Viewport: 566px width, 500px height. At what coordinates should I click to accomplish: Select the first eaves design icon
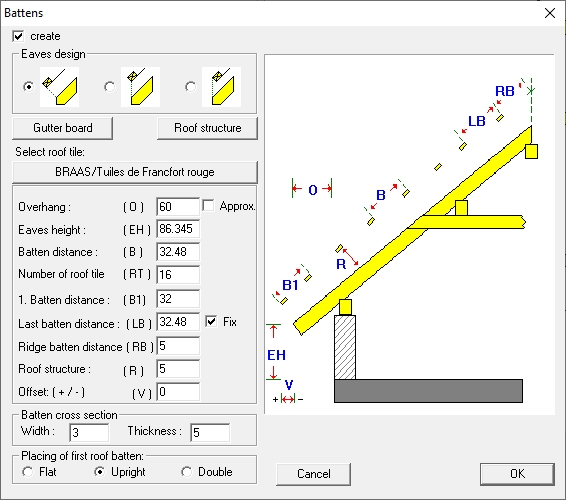pos(59,87)
